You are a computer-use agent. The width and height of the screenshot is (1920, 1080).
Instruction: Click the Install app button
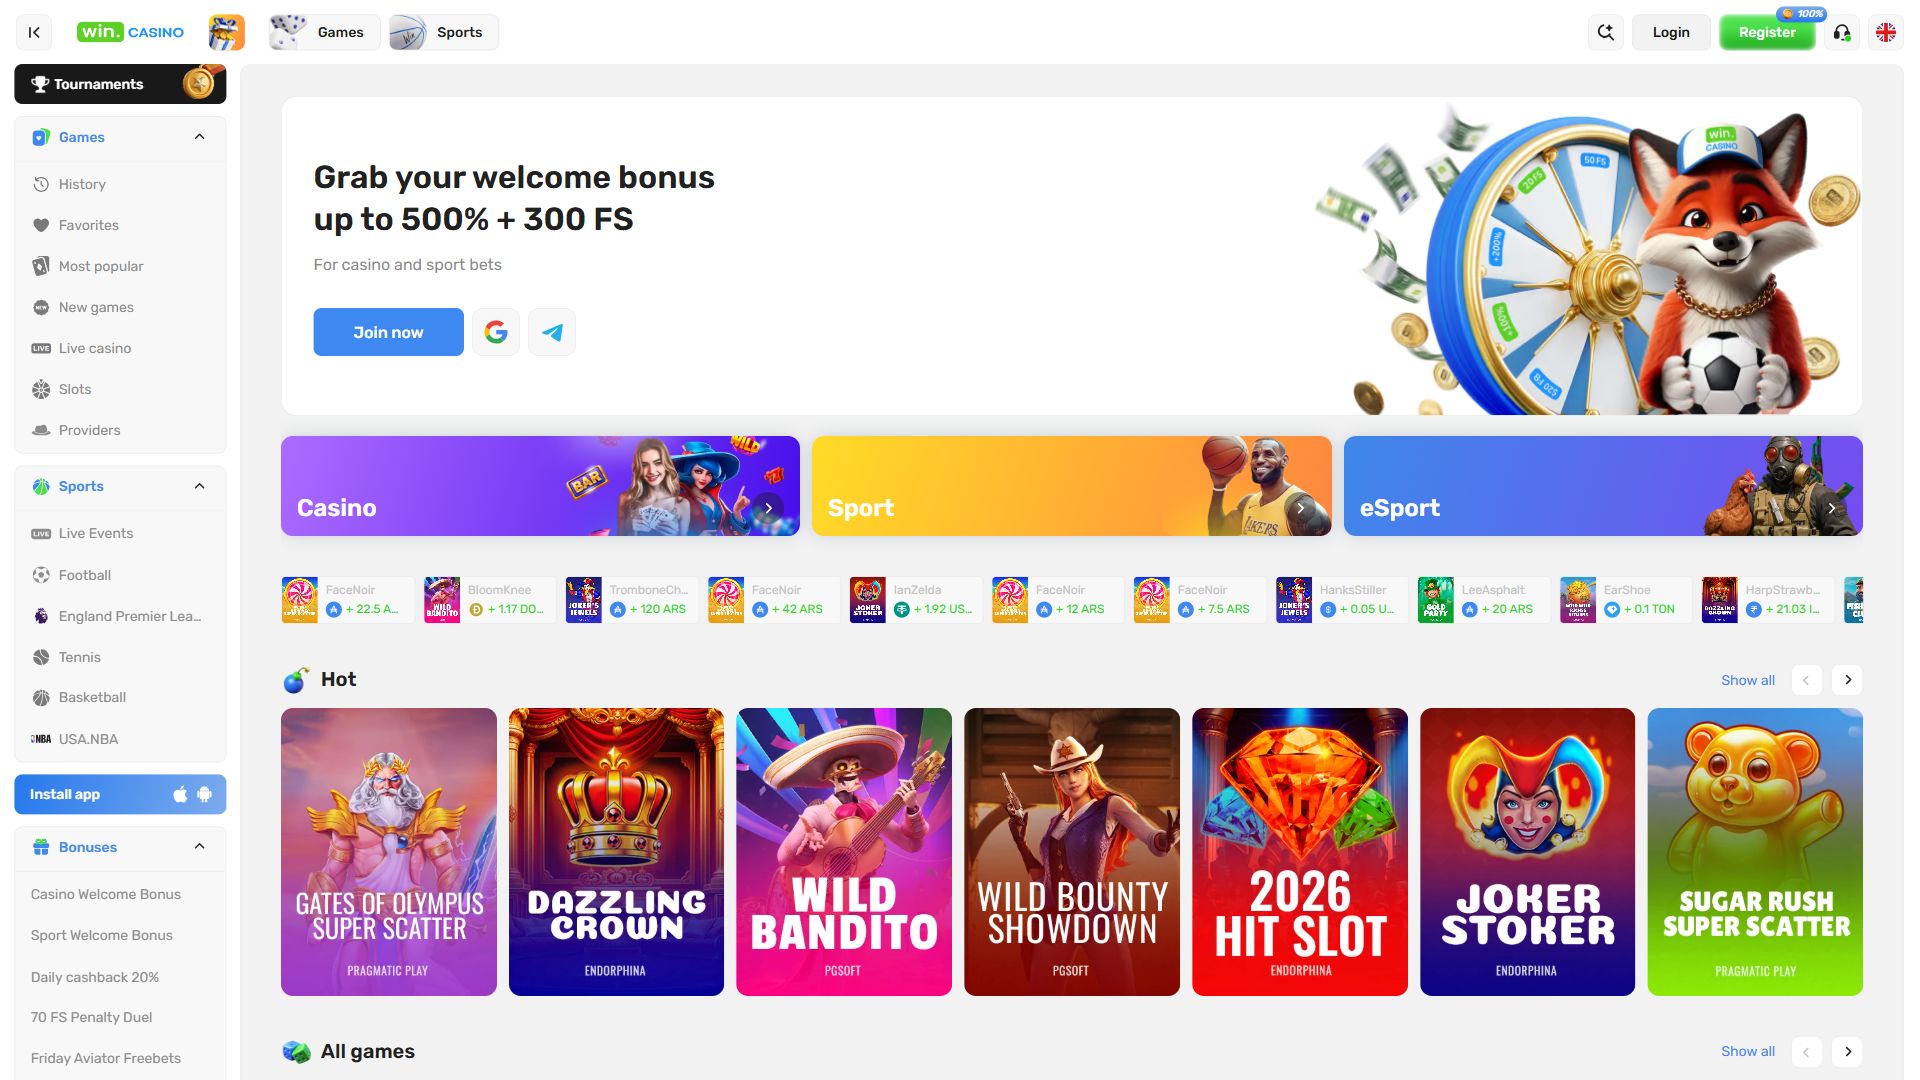120,794
